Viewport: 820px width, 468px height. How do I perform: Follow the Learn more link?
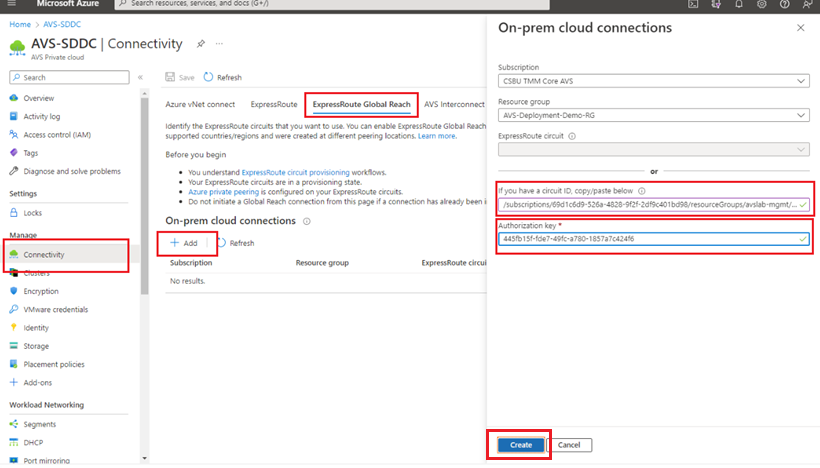437,136
